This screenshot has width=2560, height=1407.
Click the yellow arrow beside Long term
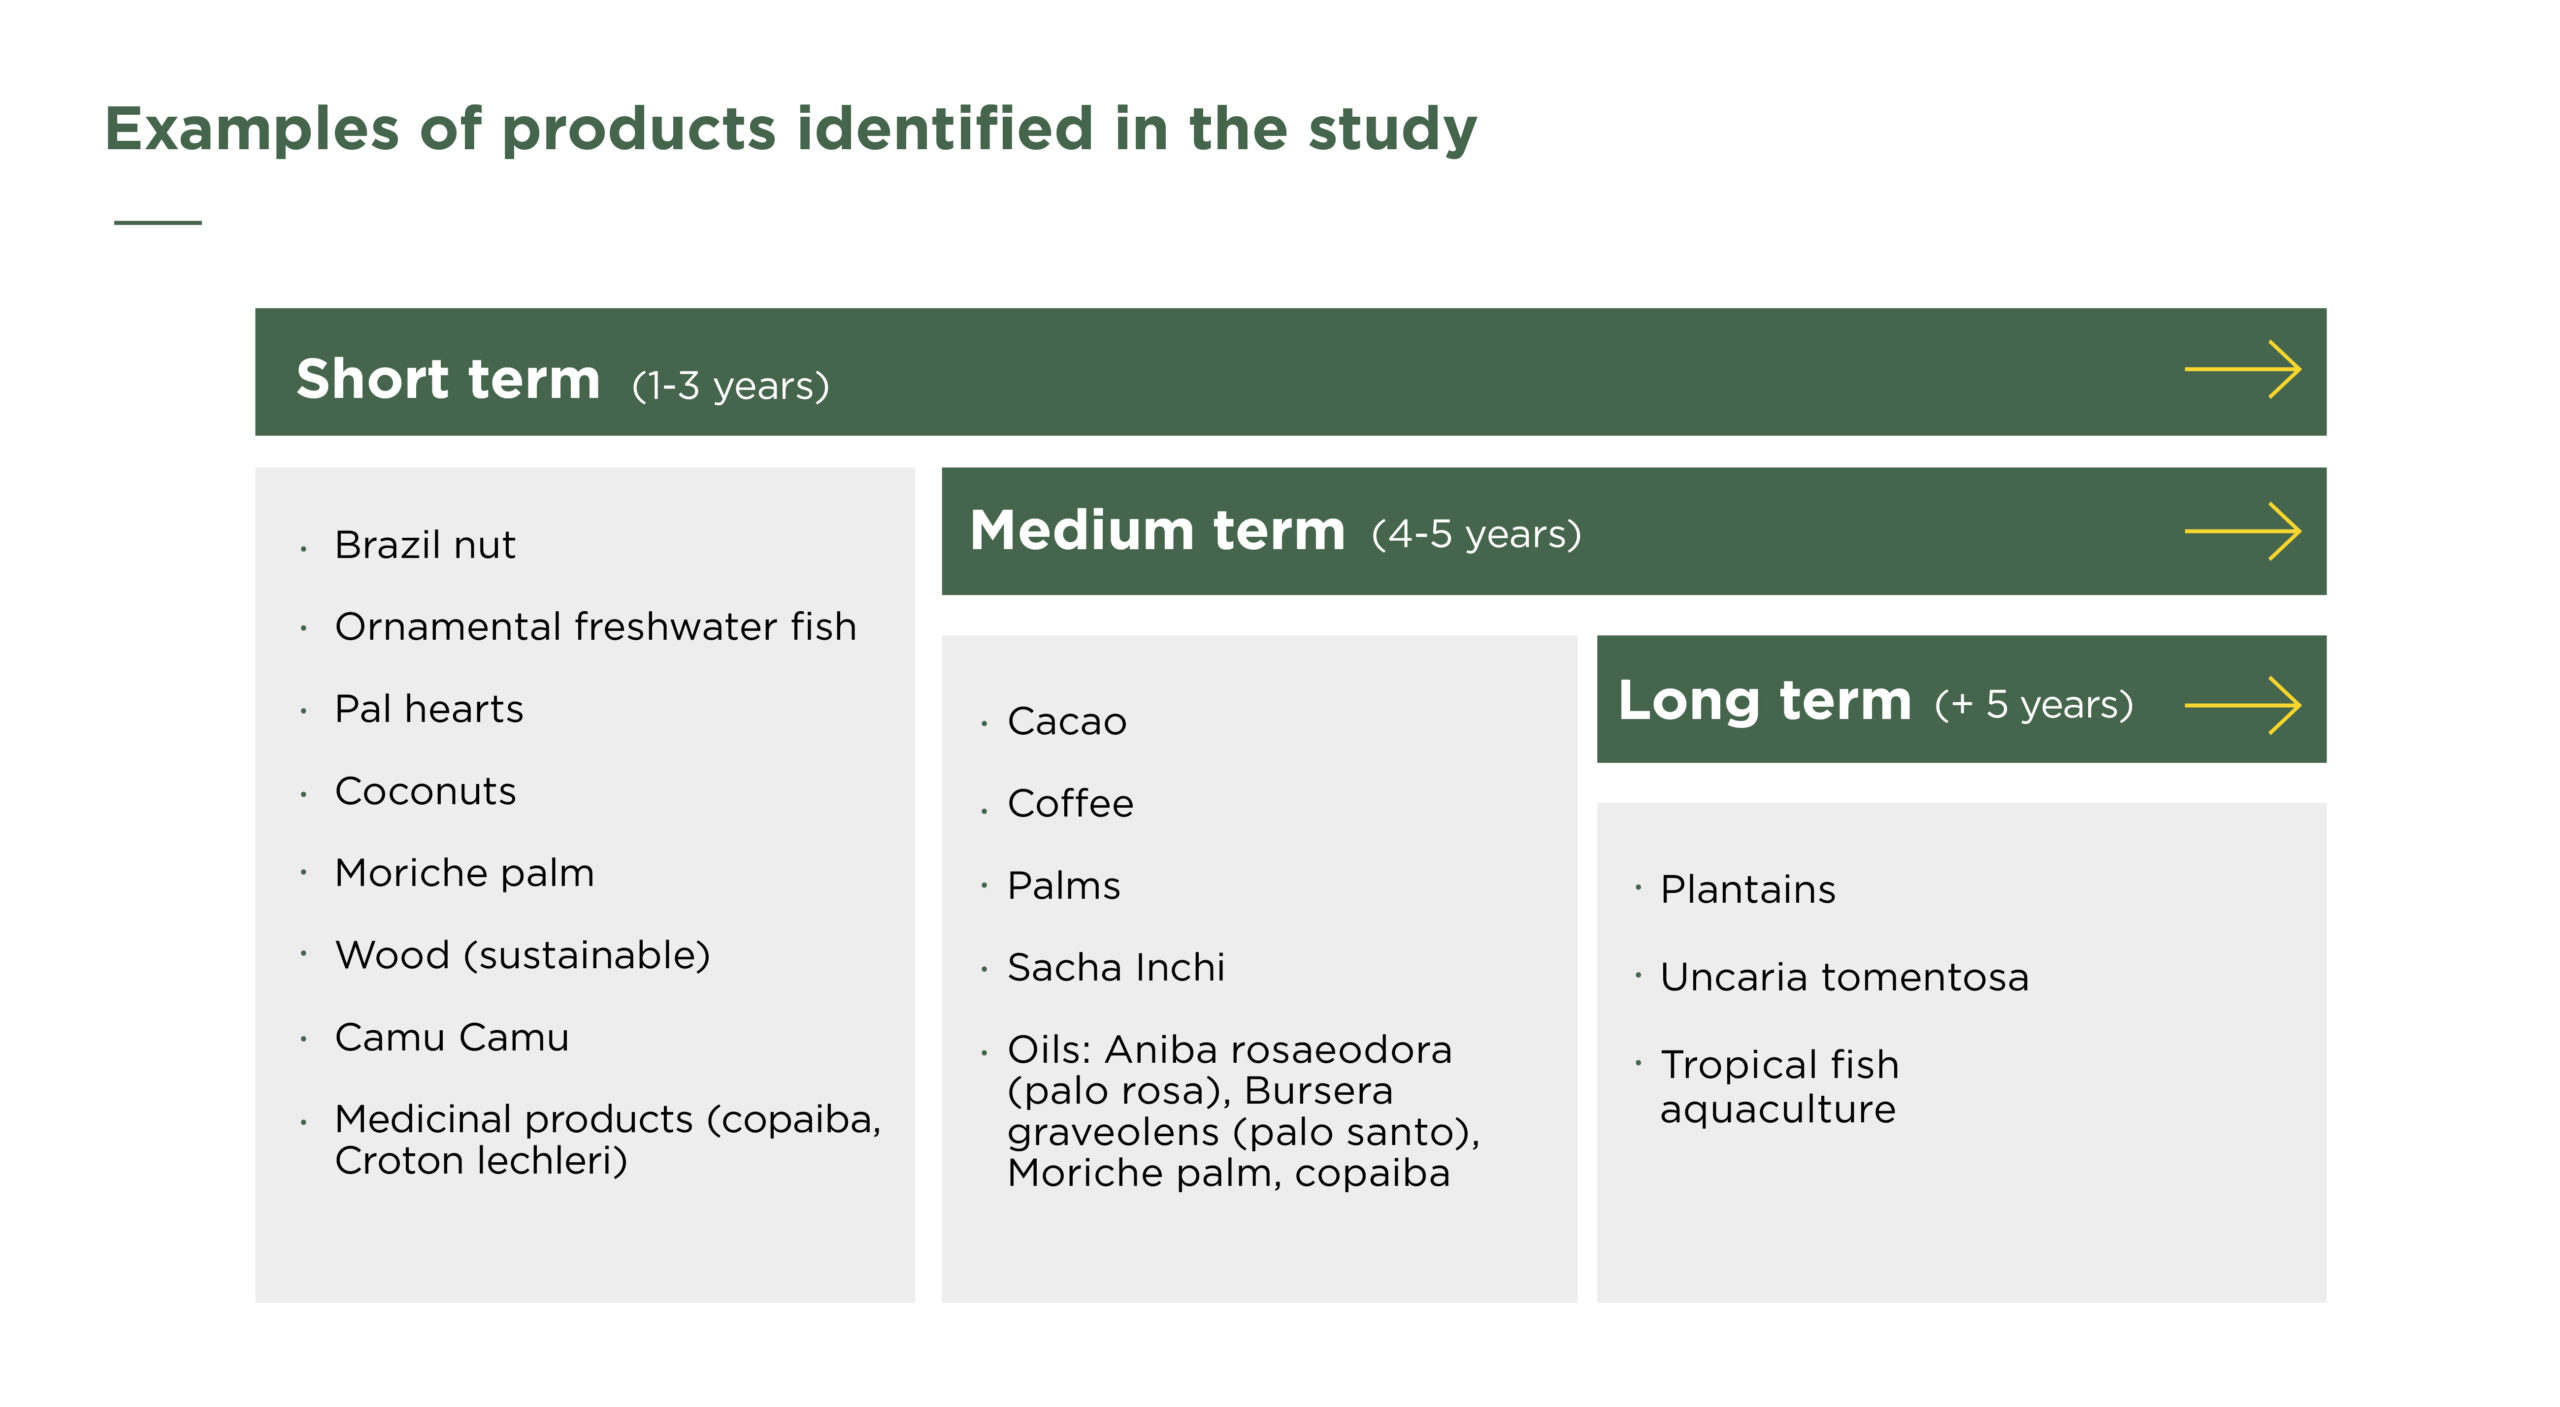(2242, 705)
